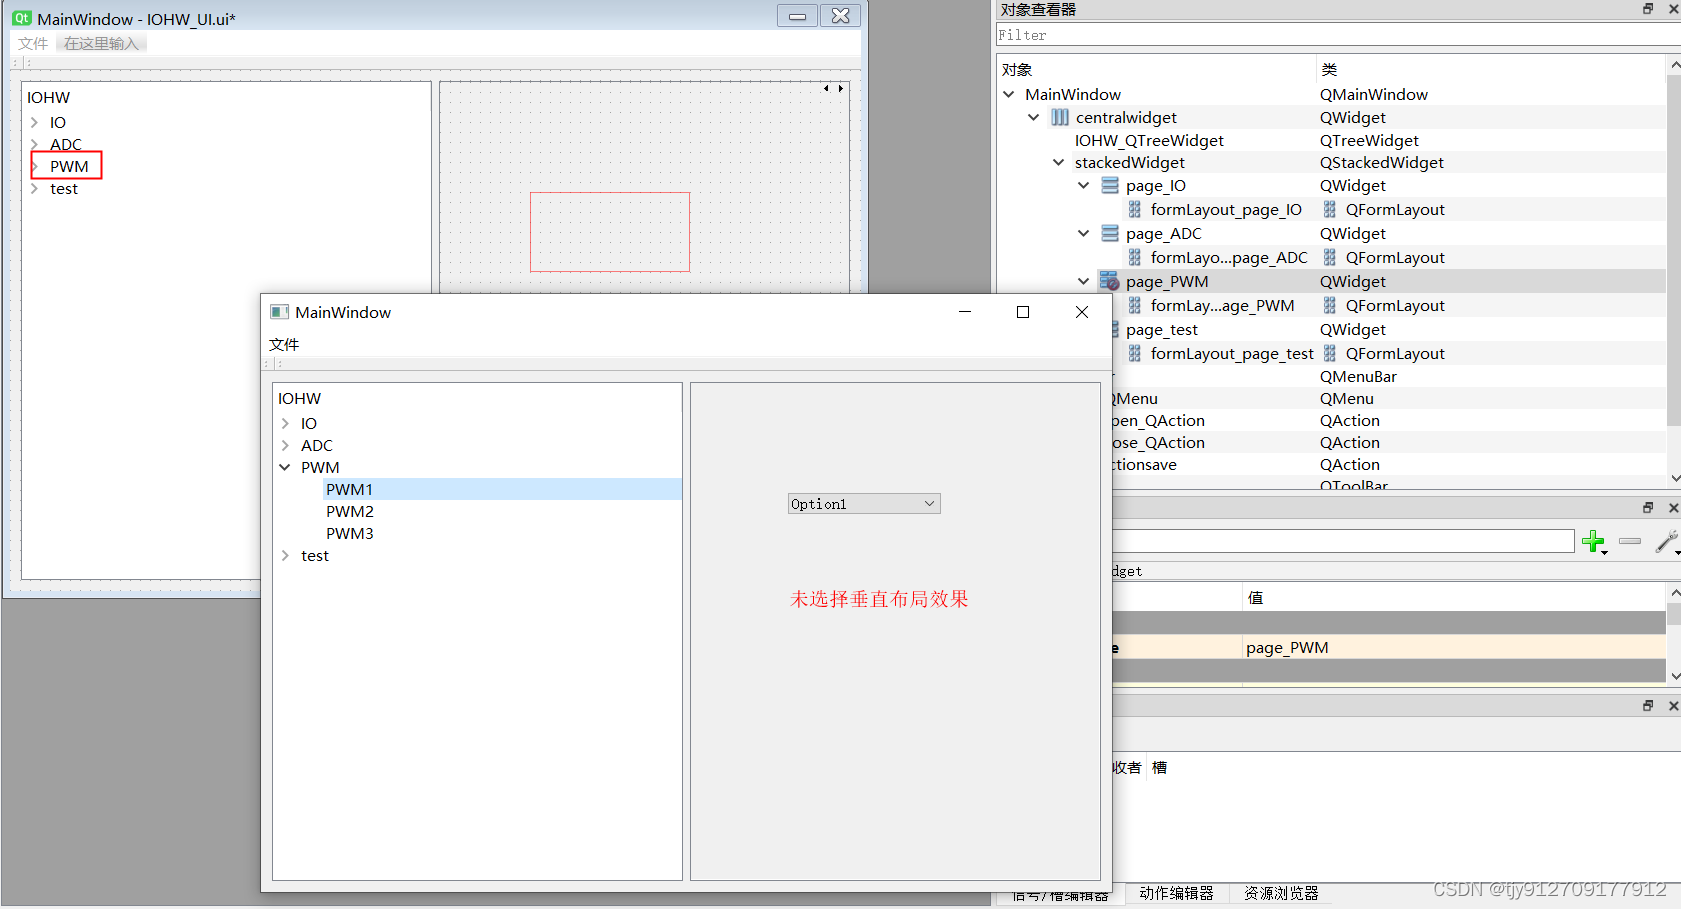Float the object inspector dock panel

(1648, 9)
